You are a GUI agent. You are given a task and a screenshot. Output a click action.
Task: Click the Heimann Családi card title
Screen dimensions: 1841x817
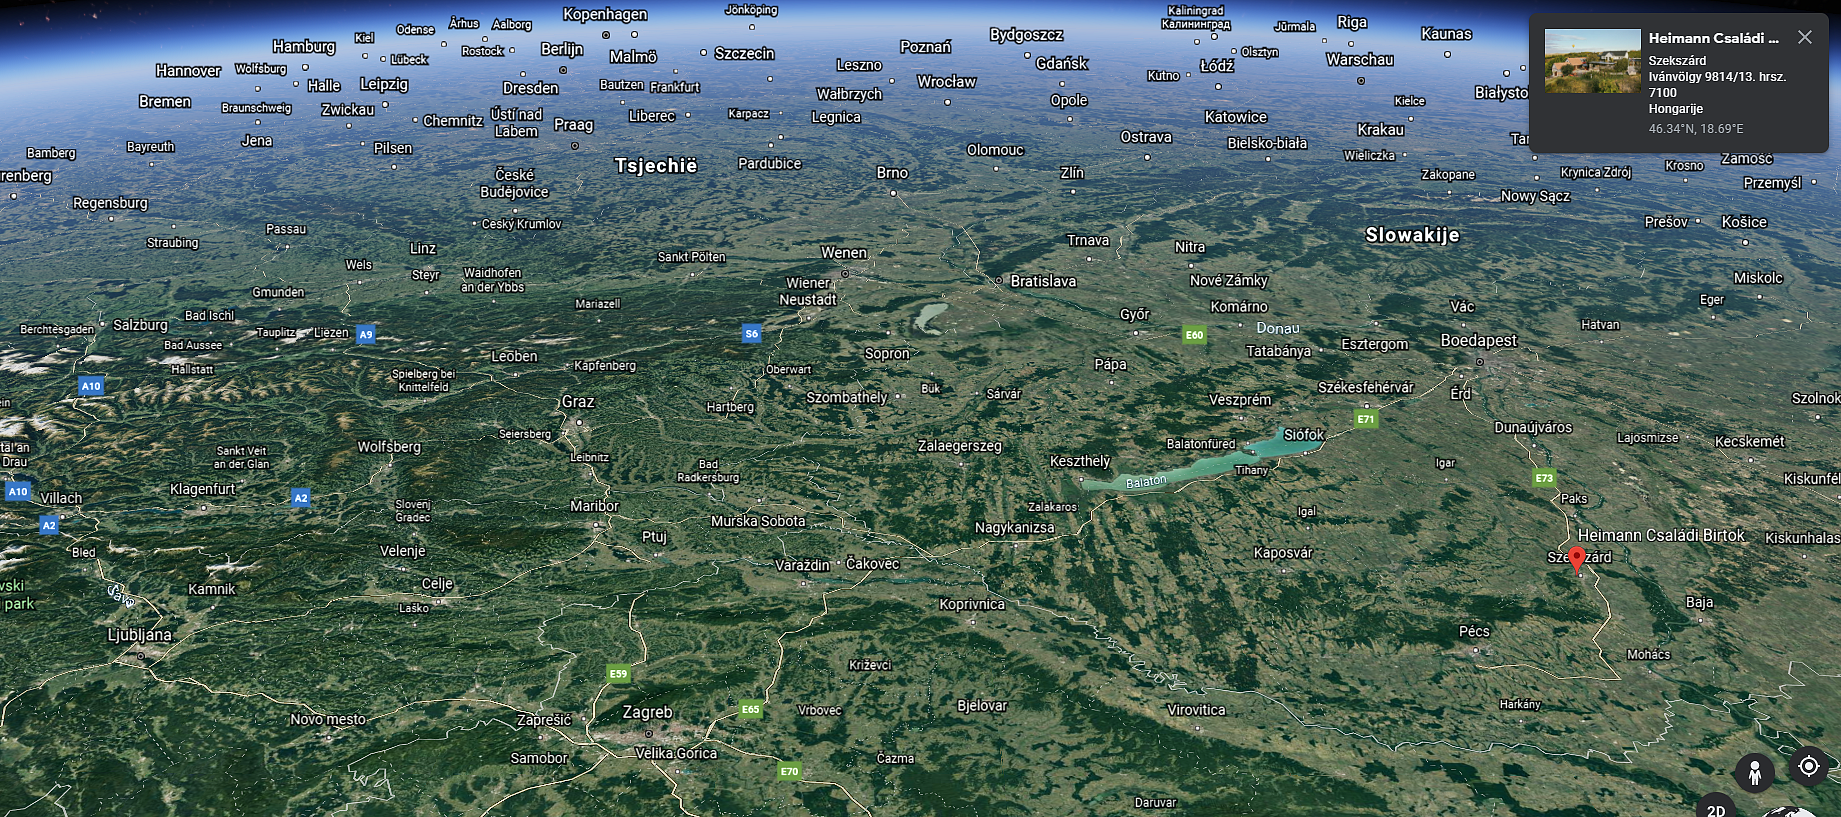point(1712,38)
